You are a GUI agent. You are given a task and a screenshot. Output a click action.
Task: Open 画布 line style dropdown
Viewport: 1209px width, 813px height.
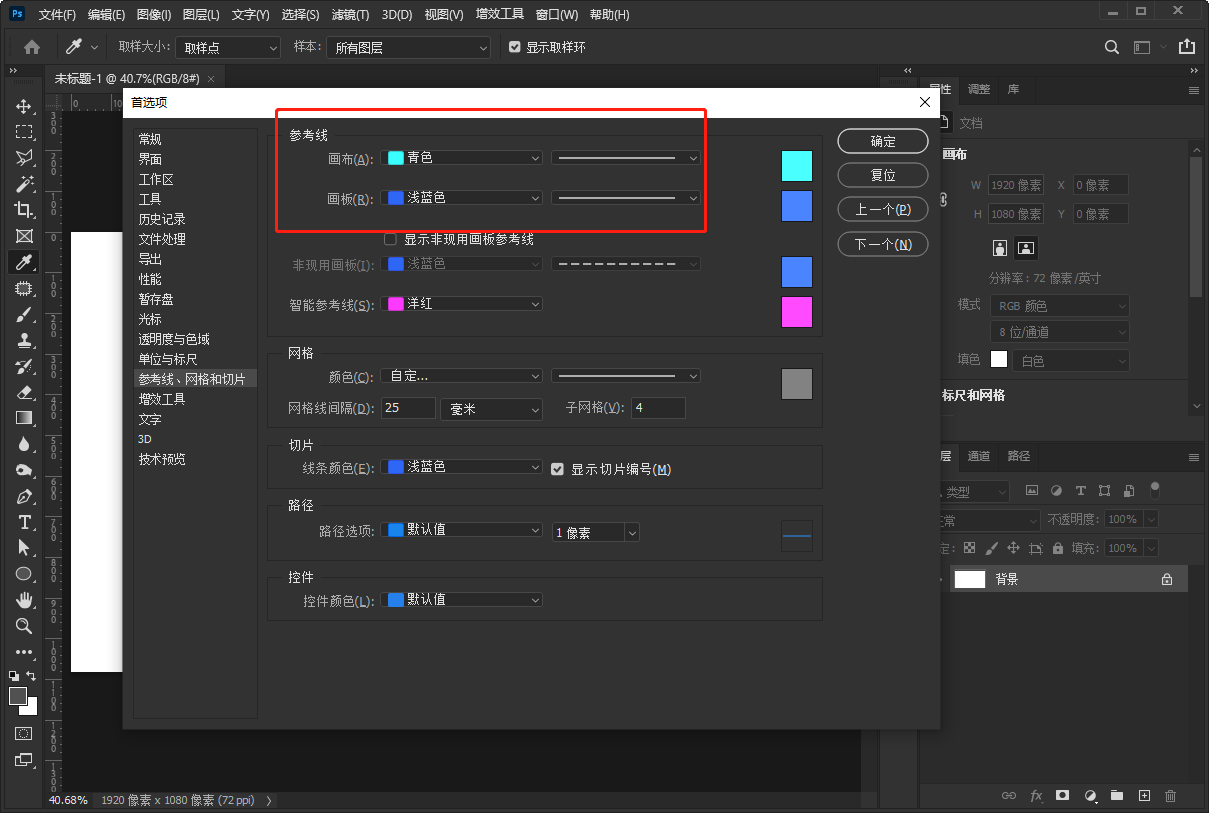click(626, 158)
